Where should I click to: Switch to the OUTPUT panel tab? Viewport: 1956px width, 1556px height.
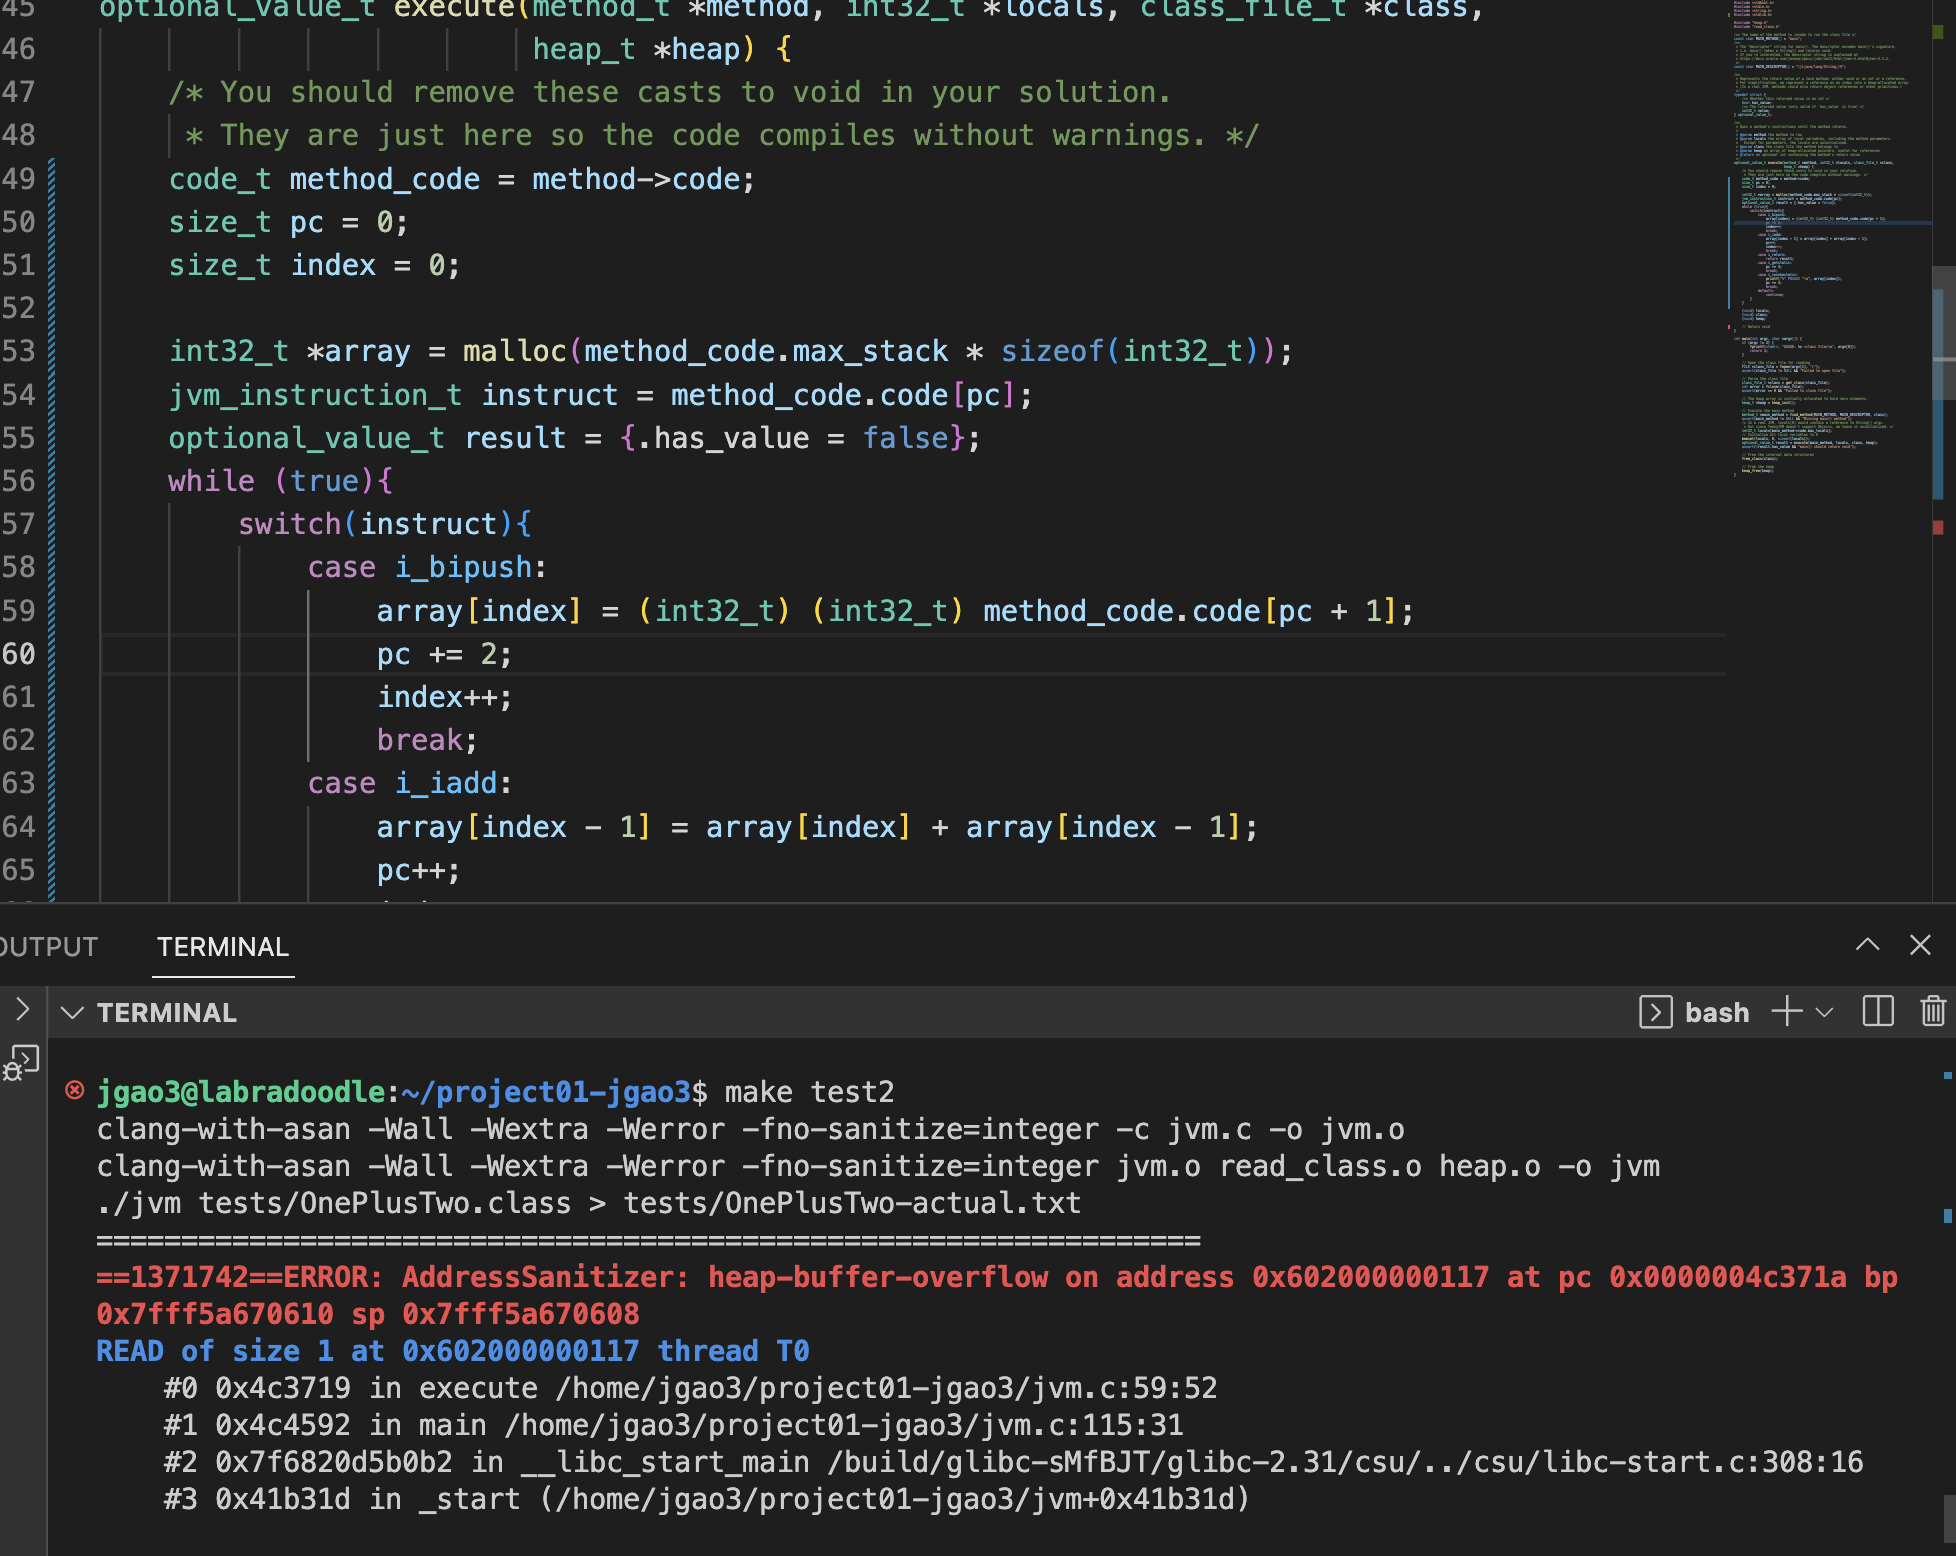[48, 946]
